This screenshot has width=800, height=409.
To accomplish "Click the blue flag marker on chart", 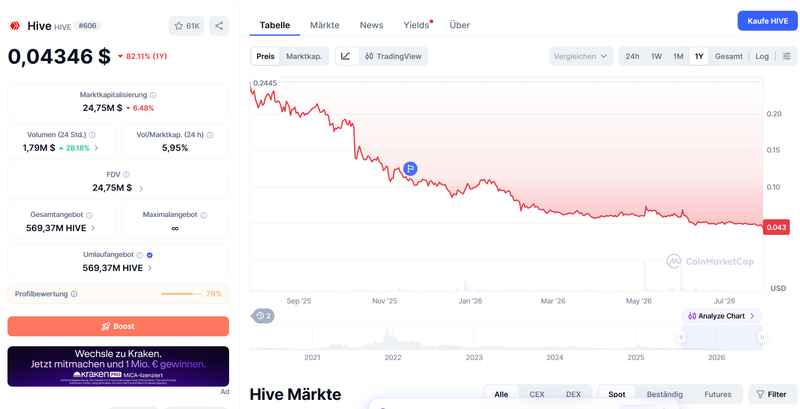I will (410, 168).
